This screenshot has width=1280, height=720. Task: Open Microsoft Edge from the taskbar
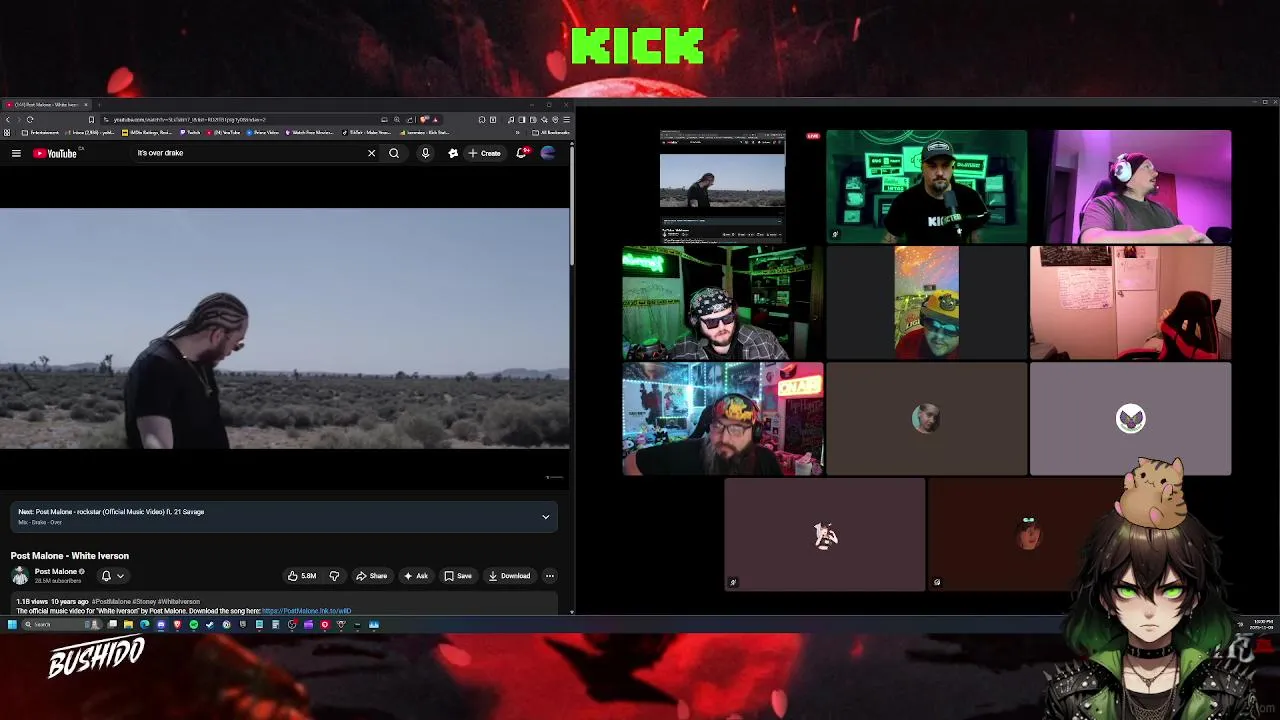click(144, 624)
